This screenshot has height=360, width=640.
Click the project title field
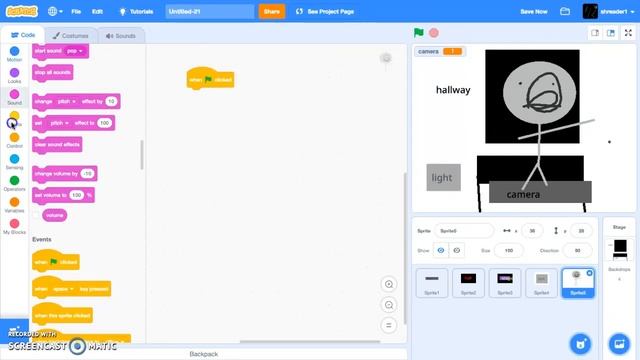[210, 11]
